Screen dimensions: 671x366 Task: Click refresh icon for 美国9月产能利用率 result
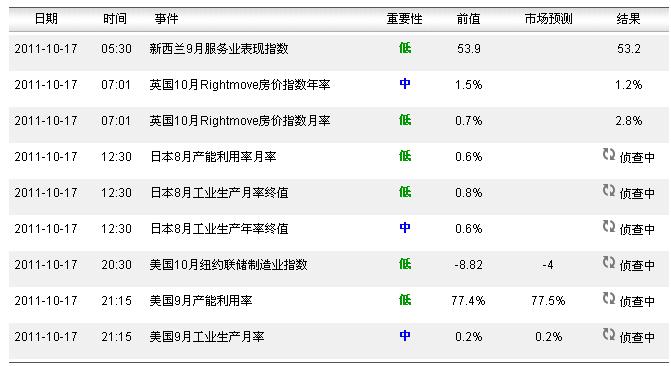coord(609,298)
